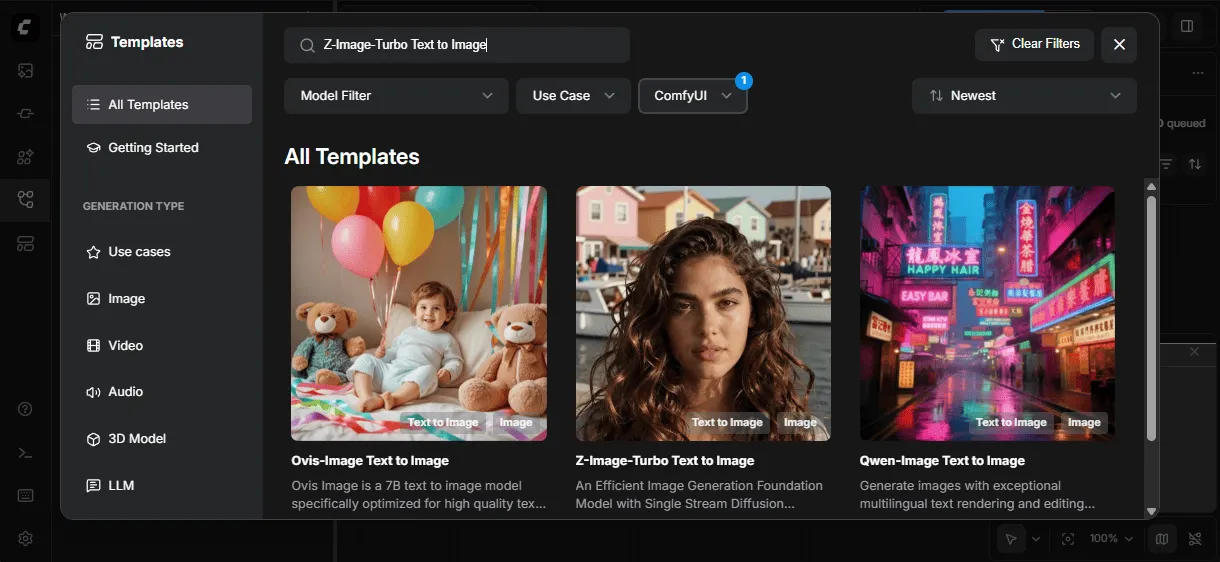The image size is (1220, 562).
Task: Open the Ovis-Image template thumbnail
Action: coord(419,313)
